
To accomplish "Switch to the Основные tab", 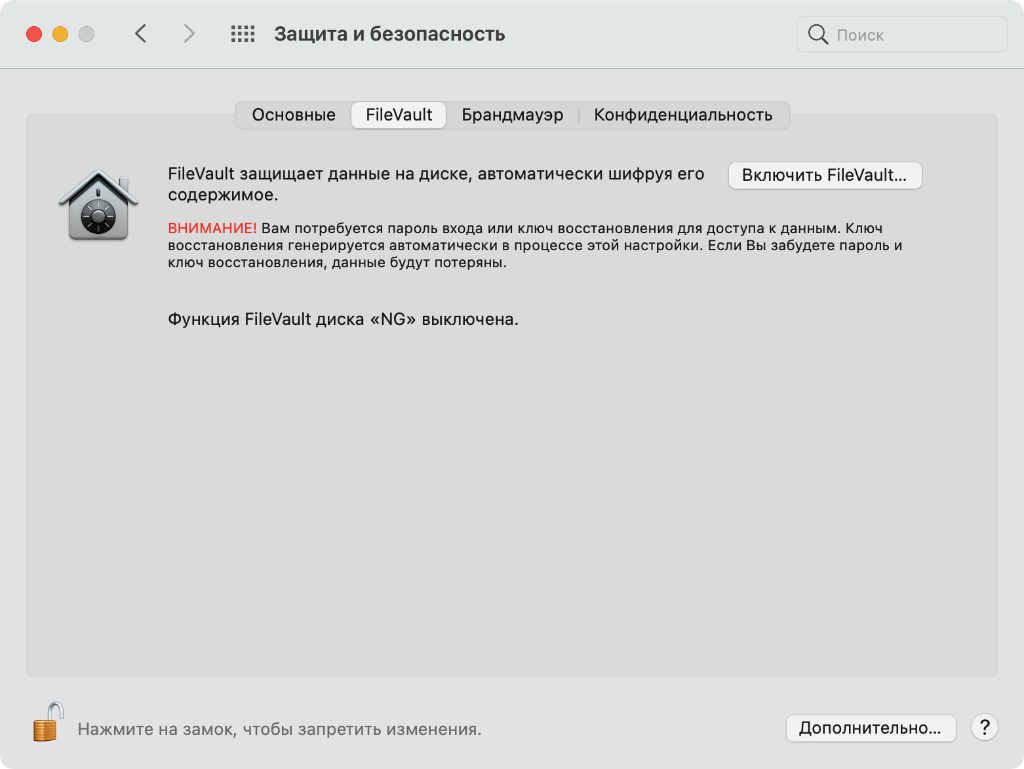I will coord(293,115).
